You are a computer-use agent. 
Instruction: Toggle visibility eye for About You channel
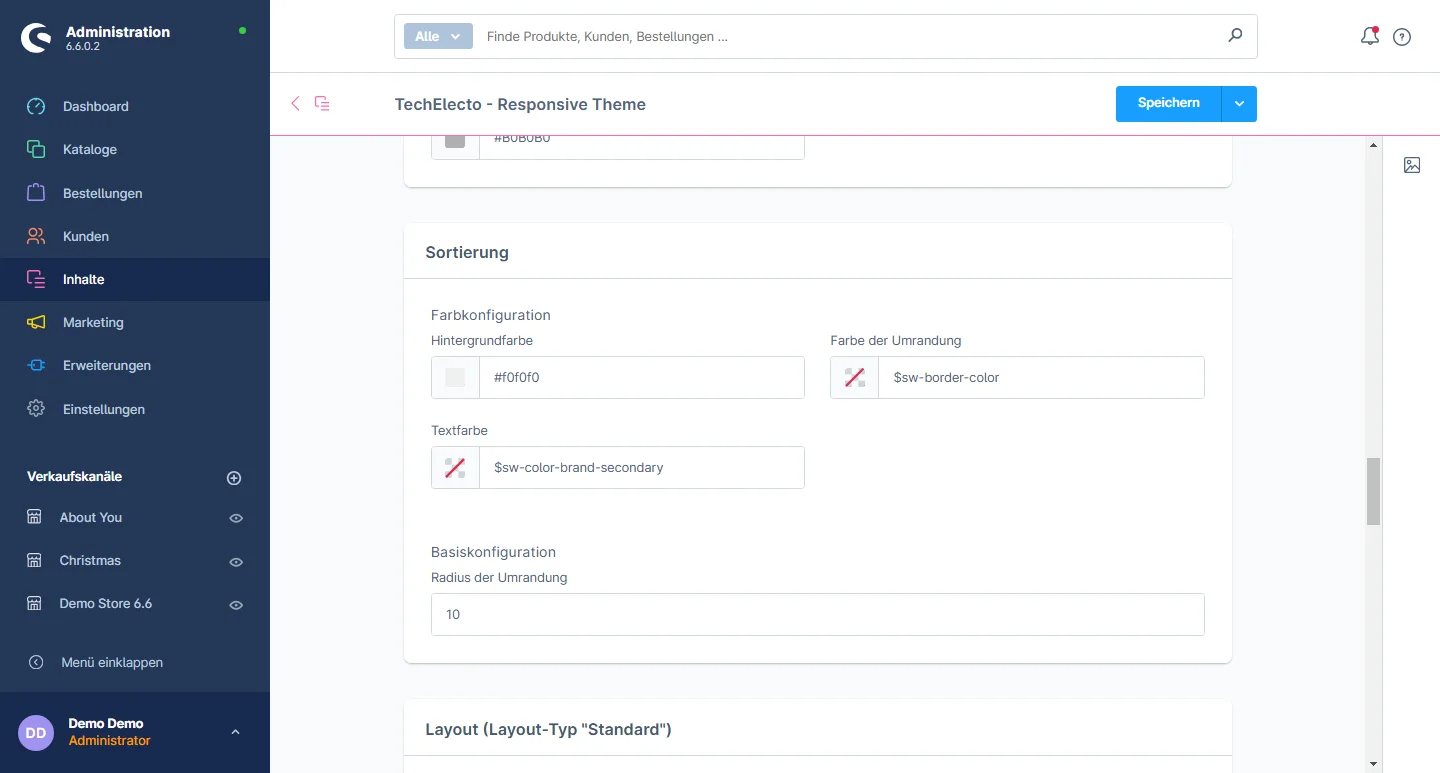coord(236,518)
